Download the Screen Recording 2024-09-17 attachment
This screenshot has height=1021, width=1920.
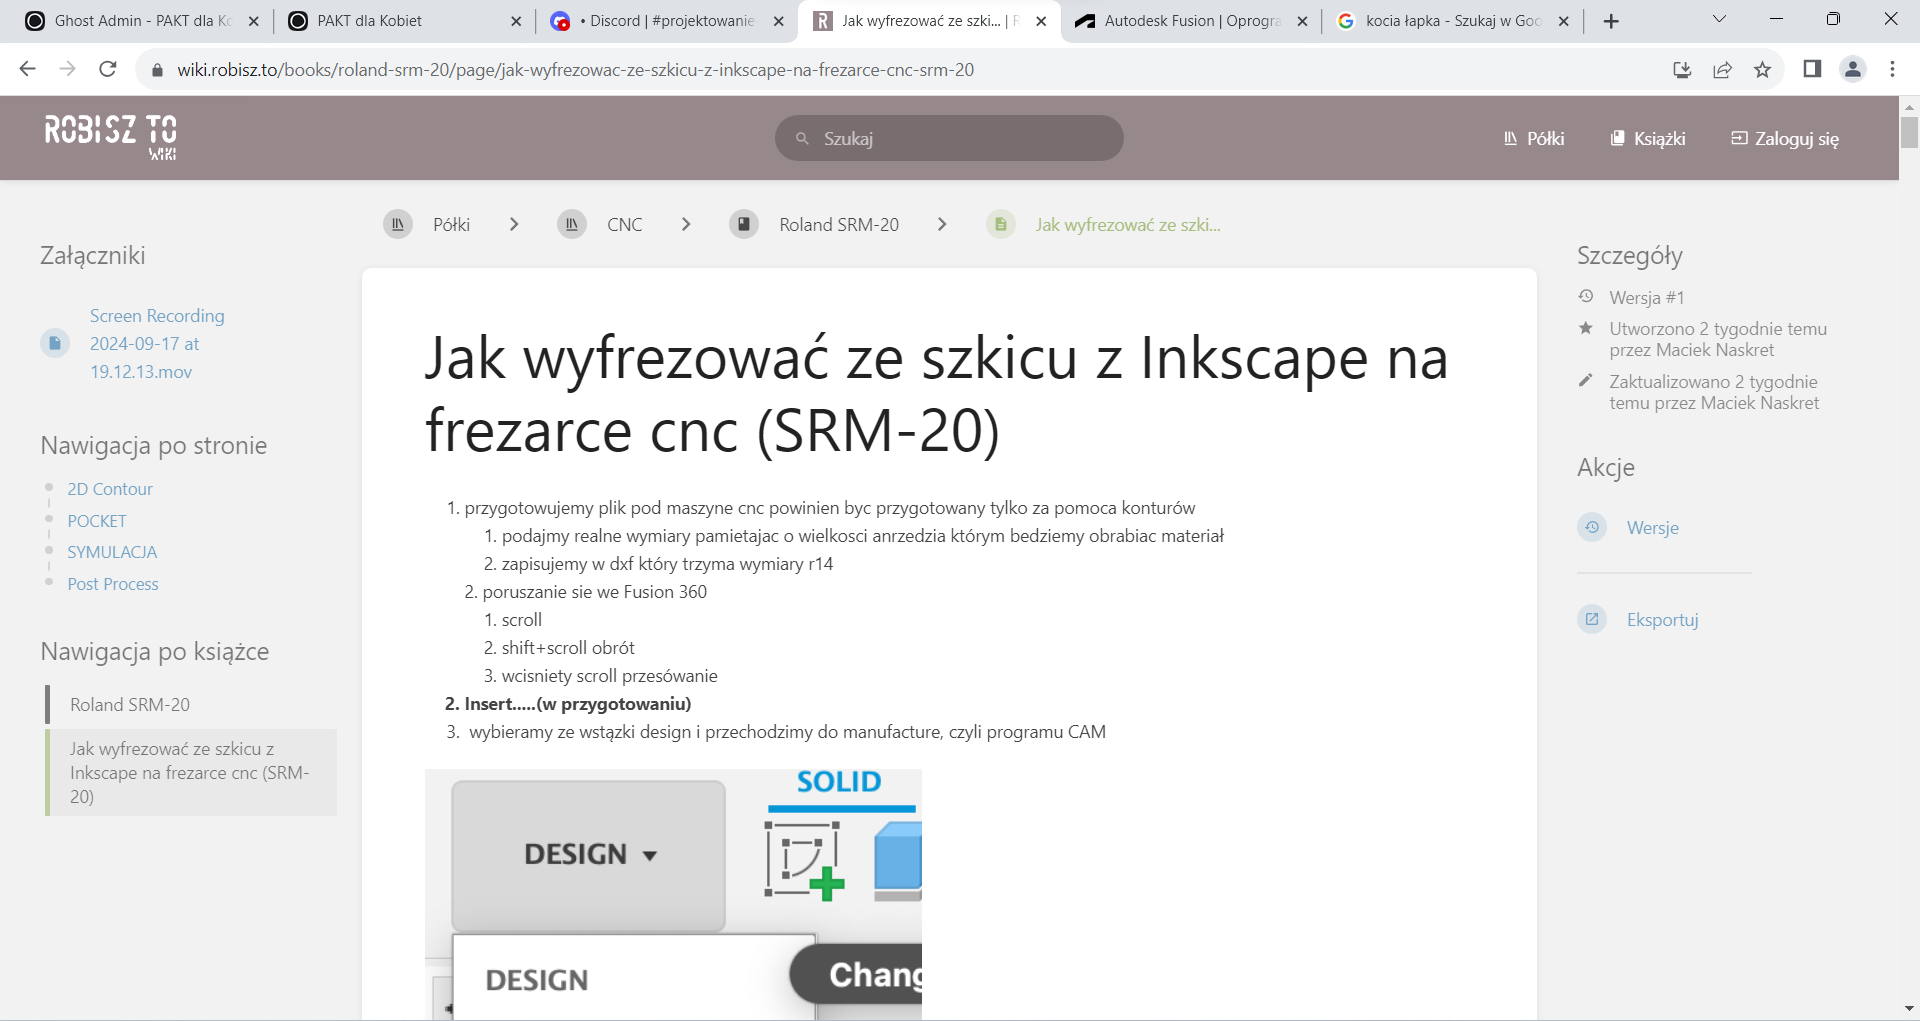pyautogui.click(x=157, y=343)
